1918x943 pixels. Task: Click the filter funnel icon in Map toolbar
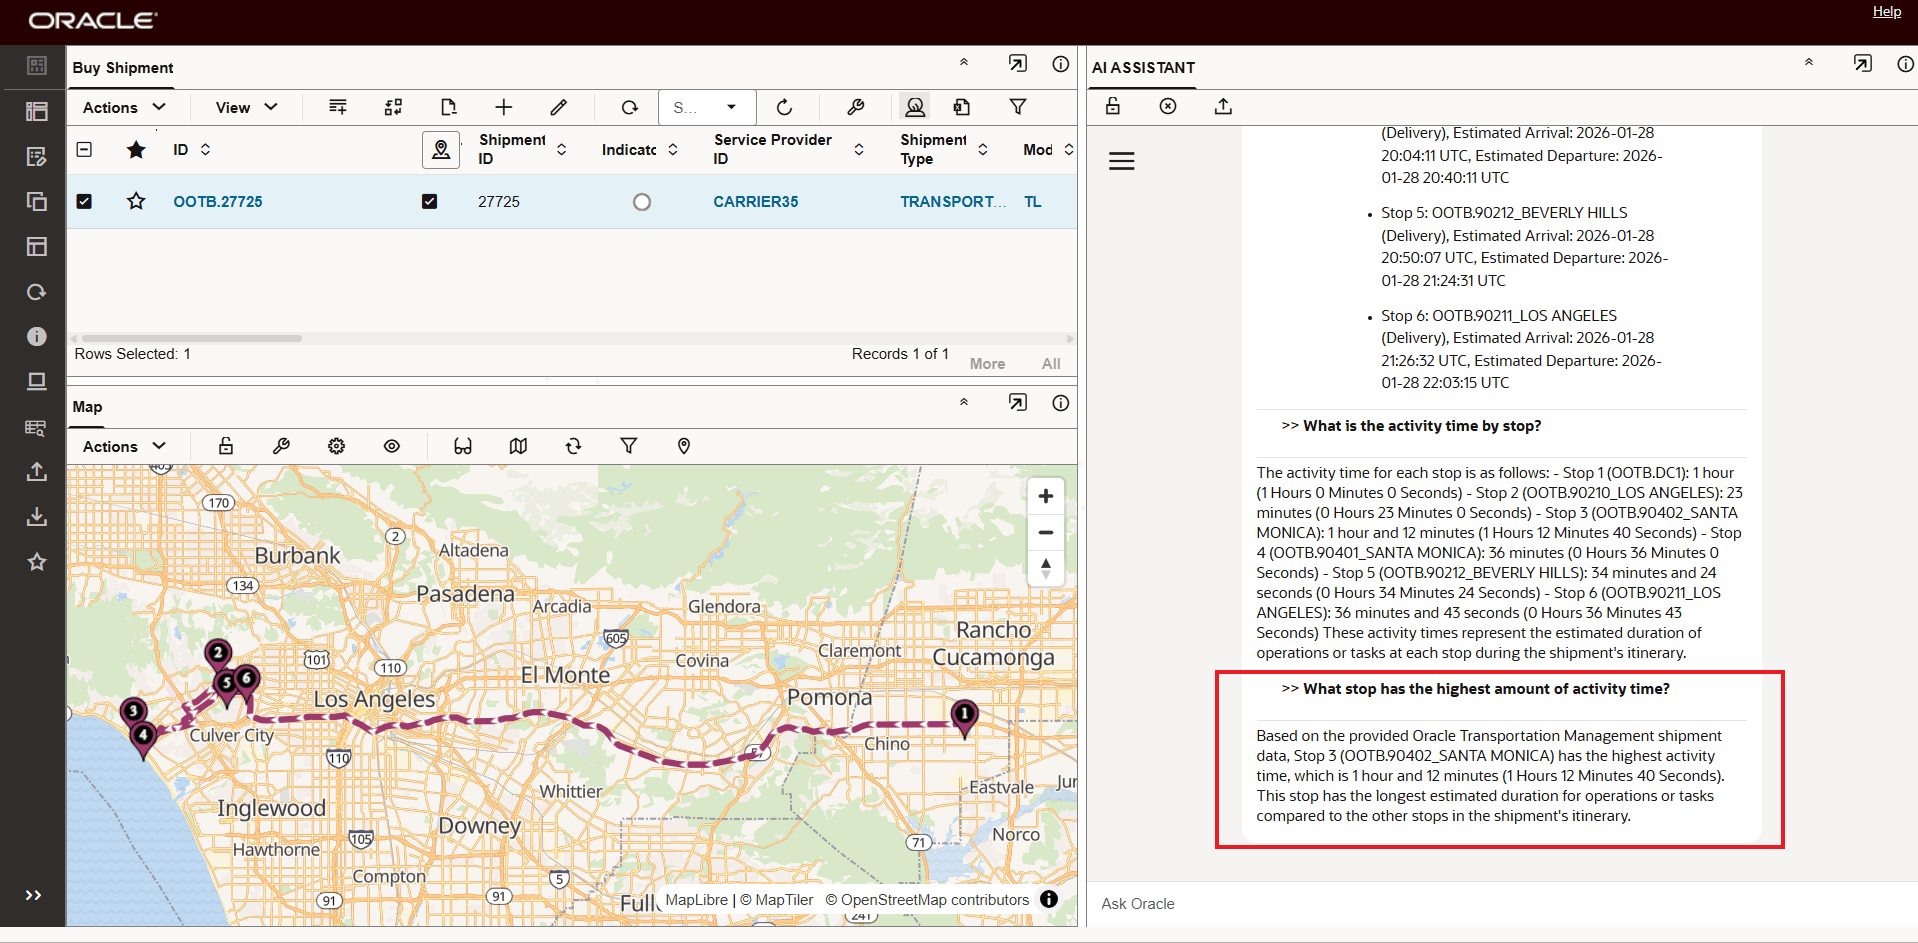click(629, 446)
